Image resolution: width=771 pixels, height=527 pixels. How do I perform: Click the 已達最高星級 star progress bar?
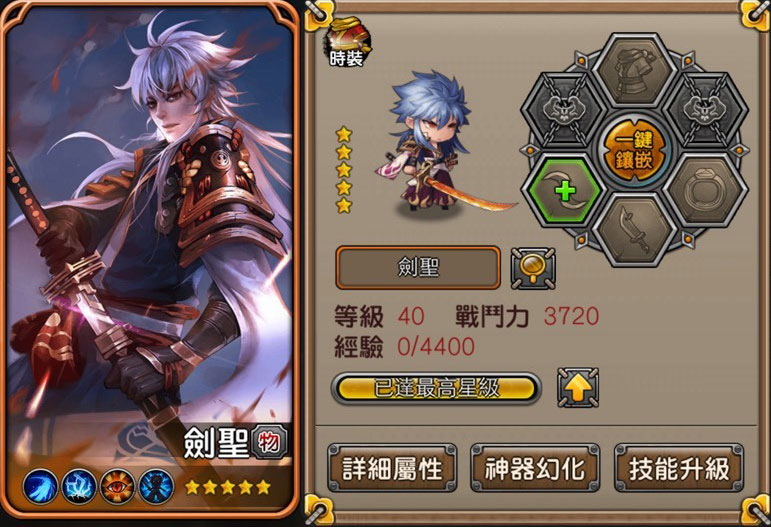click(436, 388)
